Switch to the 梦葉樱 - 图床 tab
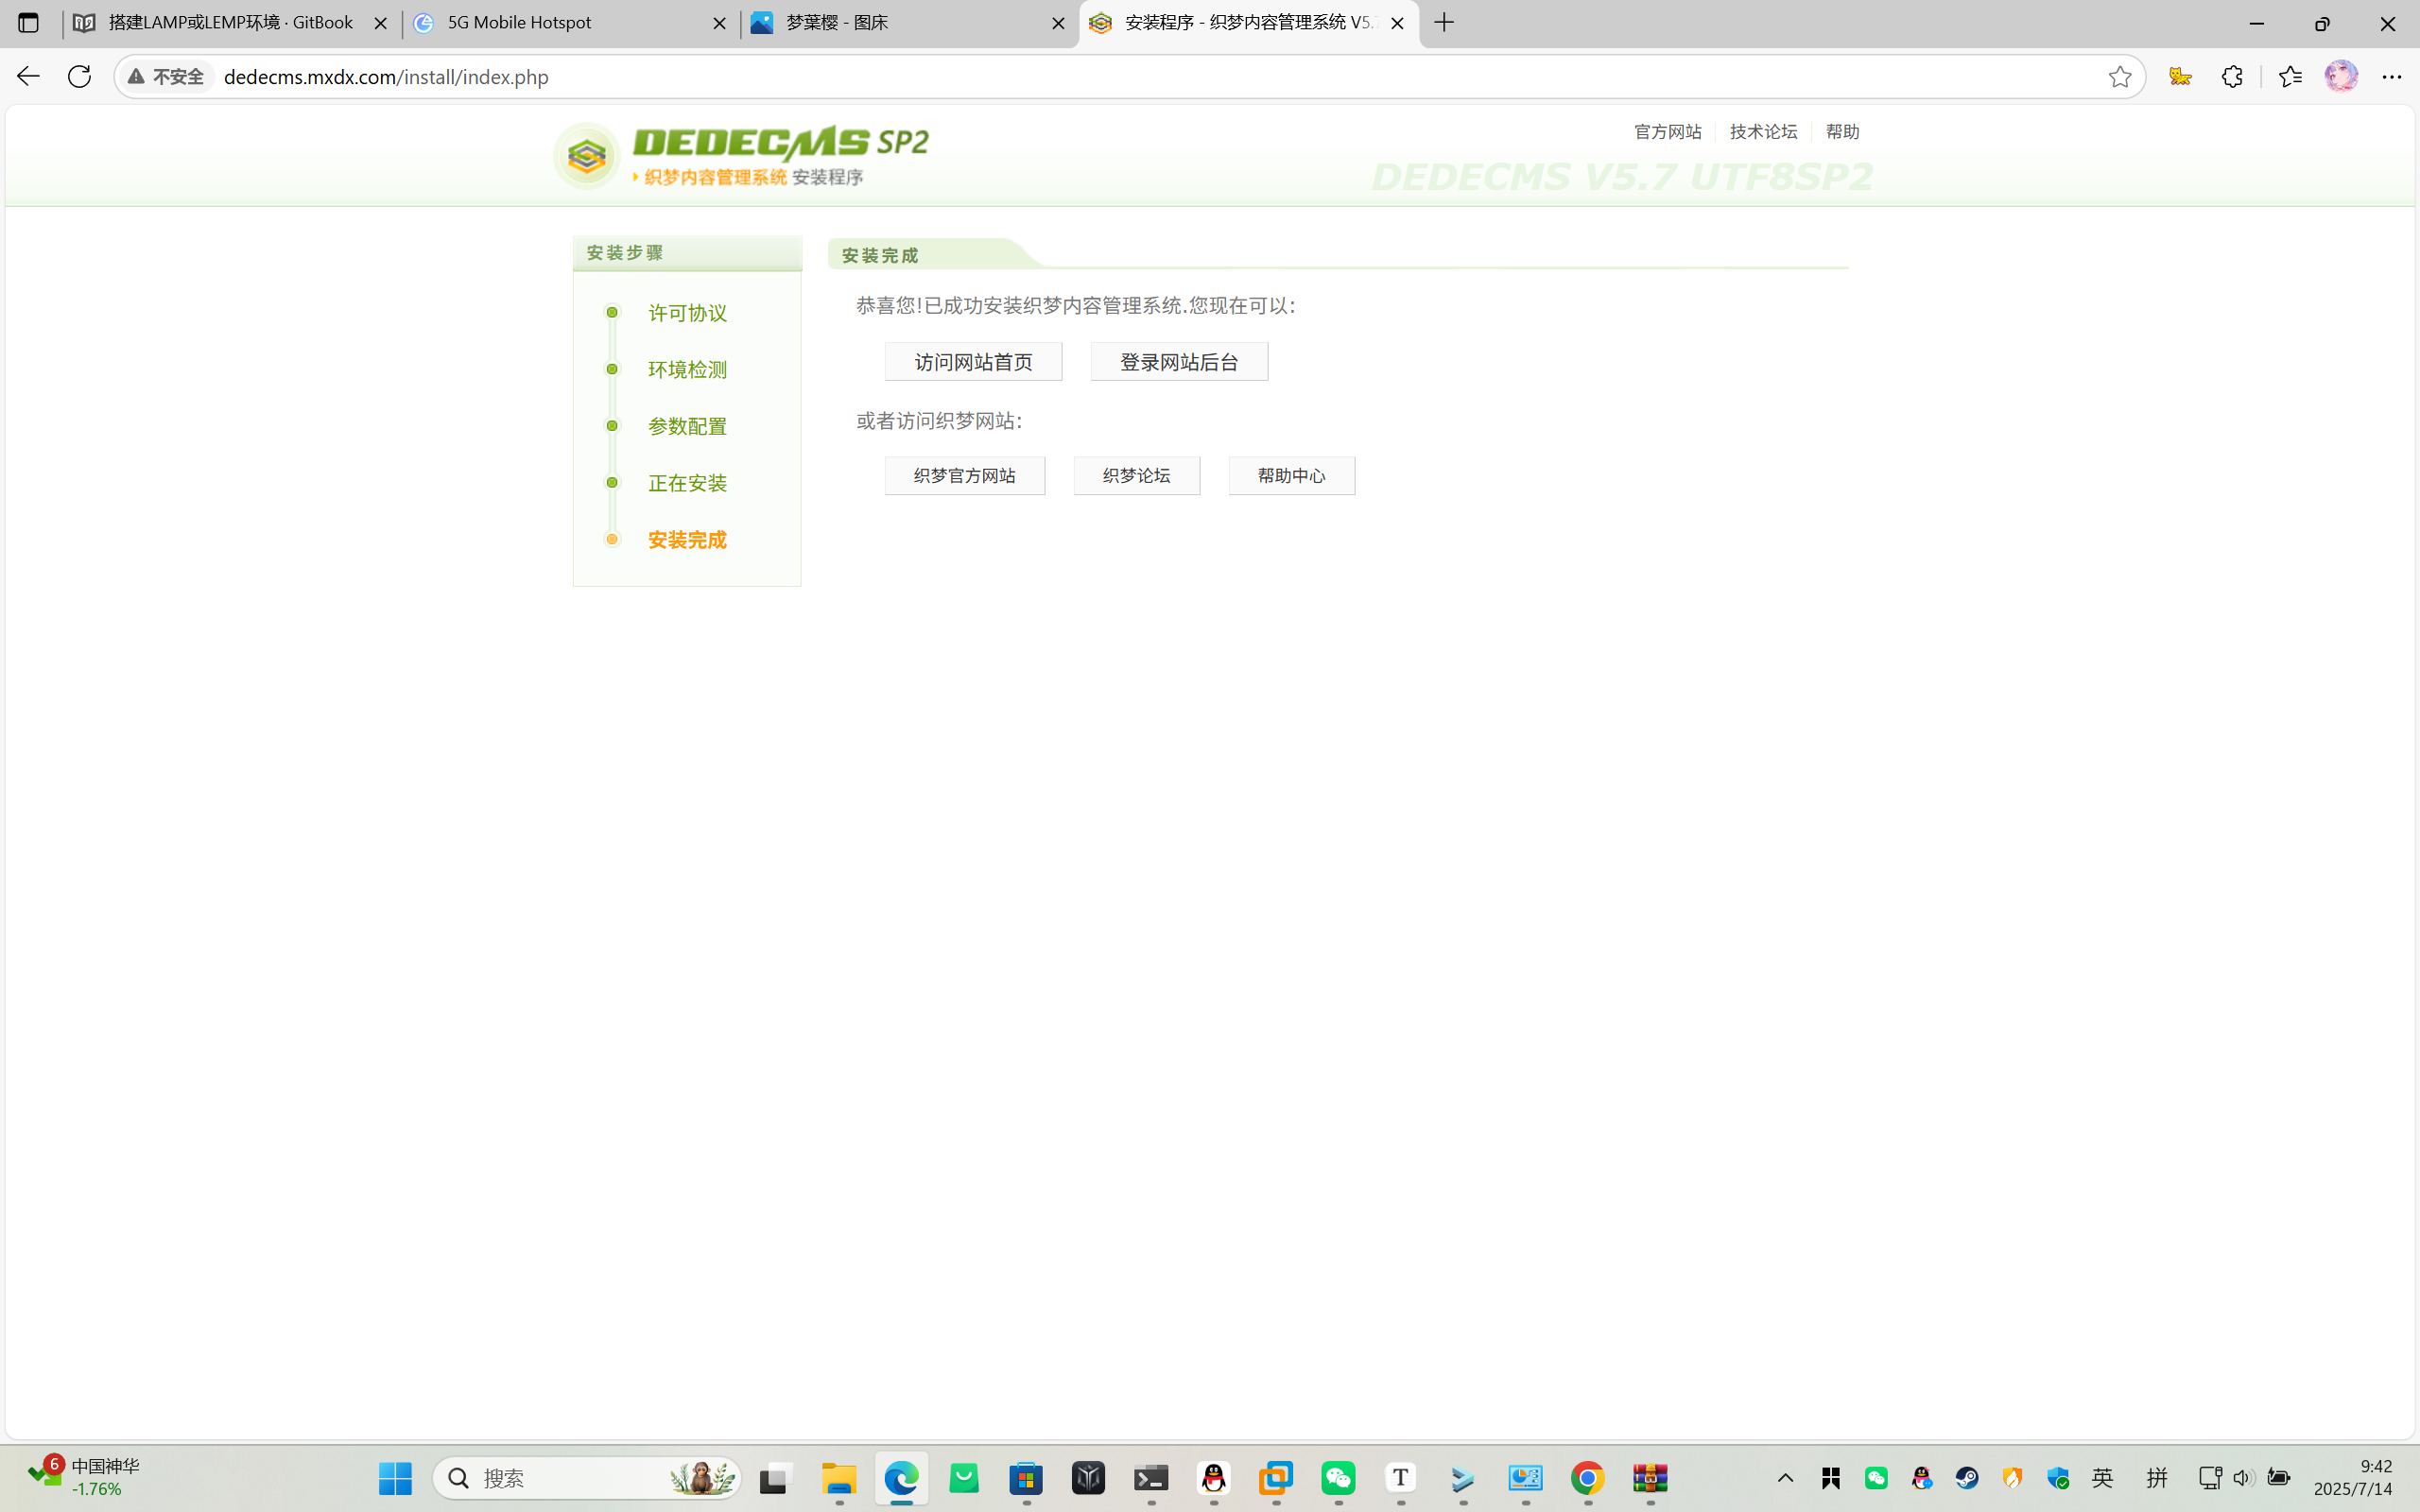The height and width of the screenshot is (1512, 2420). click(908, 23)
